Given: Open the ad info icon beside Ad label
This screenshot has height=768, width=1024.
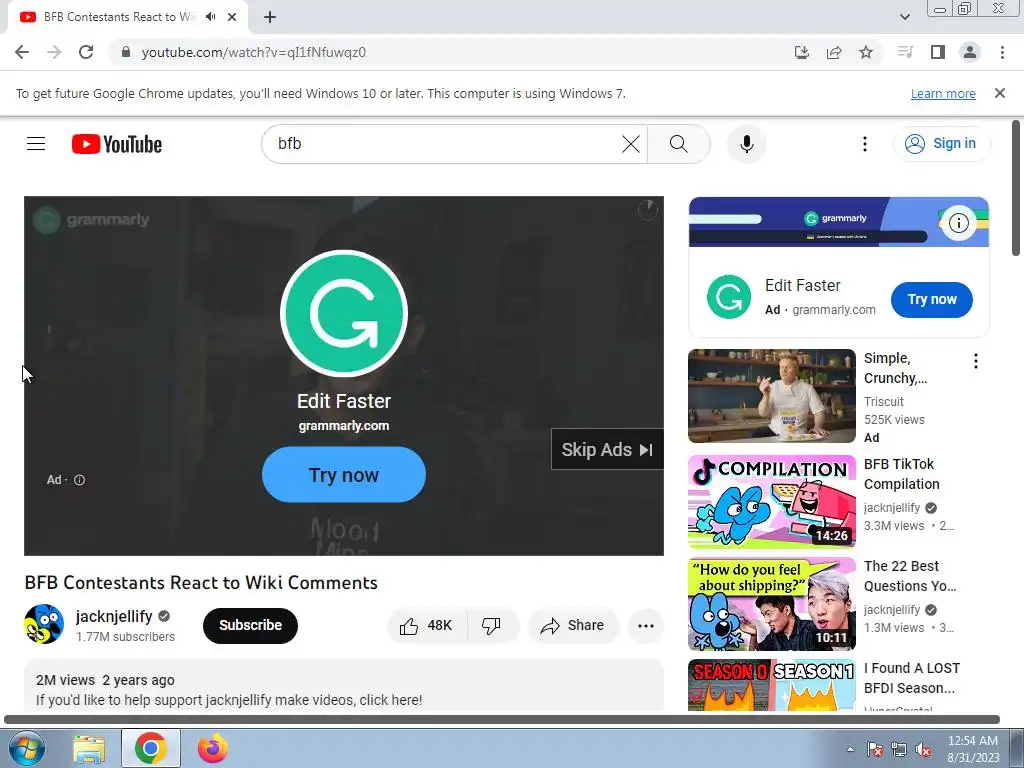Looking at the screenshot, I should click(x=80, y=480).
